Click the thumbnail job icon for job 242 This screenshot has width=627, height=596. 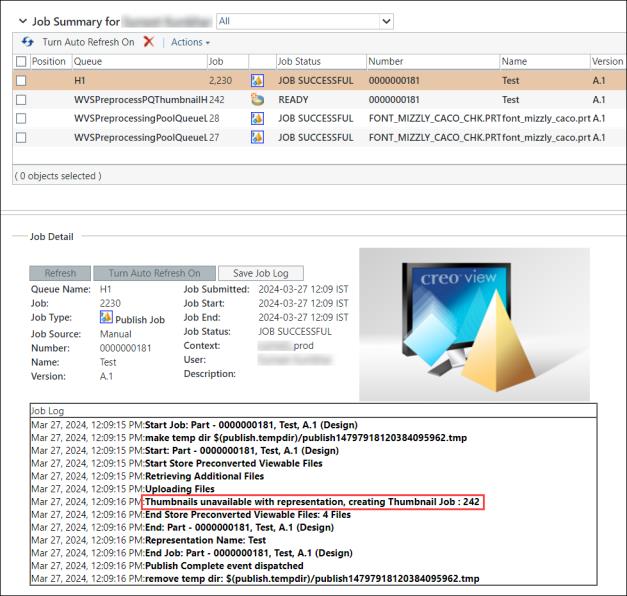point(257,99)
